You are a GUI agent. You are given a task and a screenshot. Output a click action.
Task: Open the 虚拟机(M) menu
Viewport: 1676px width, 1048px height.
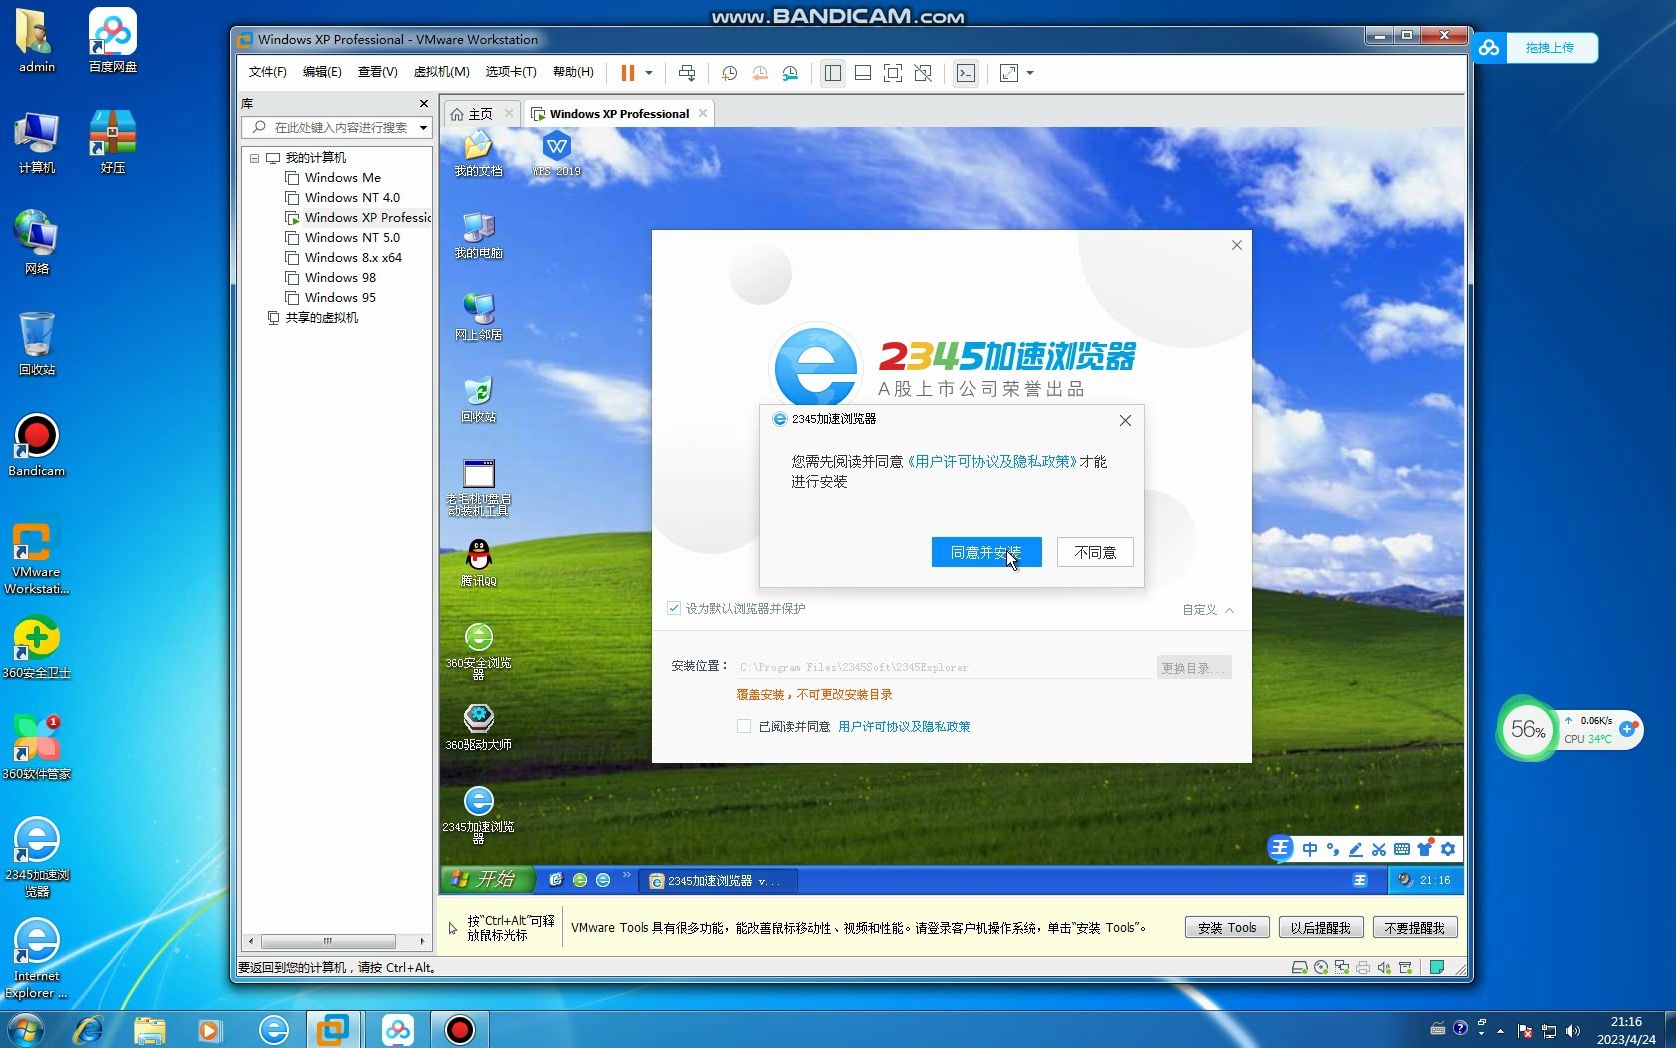click(x=441, y=72)
